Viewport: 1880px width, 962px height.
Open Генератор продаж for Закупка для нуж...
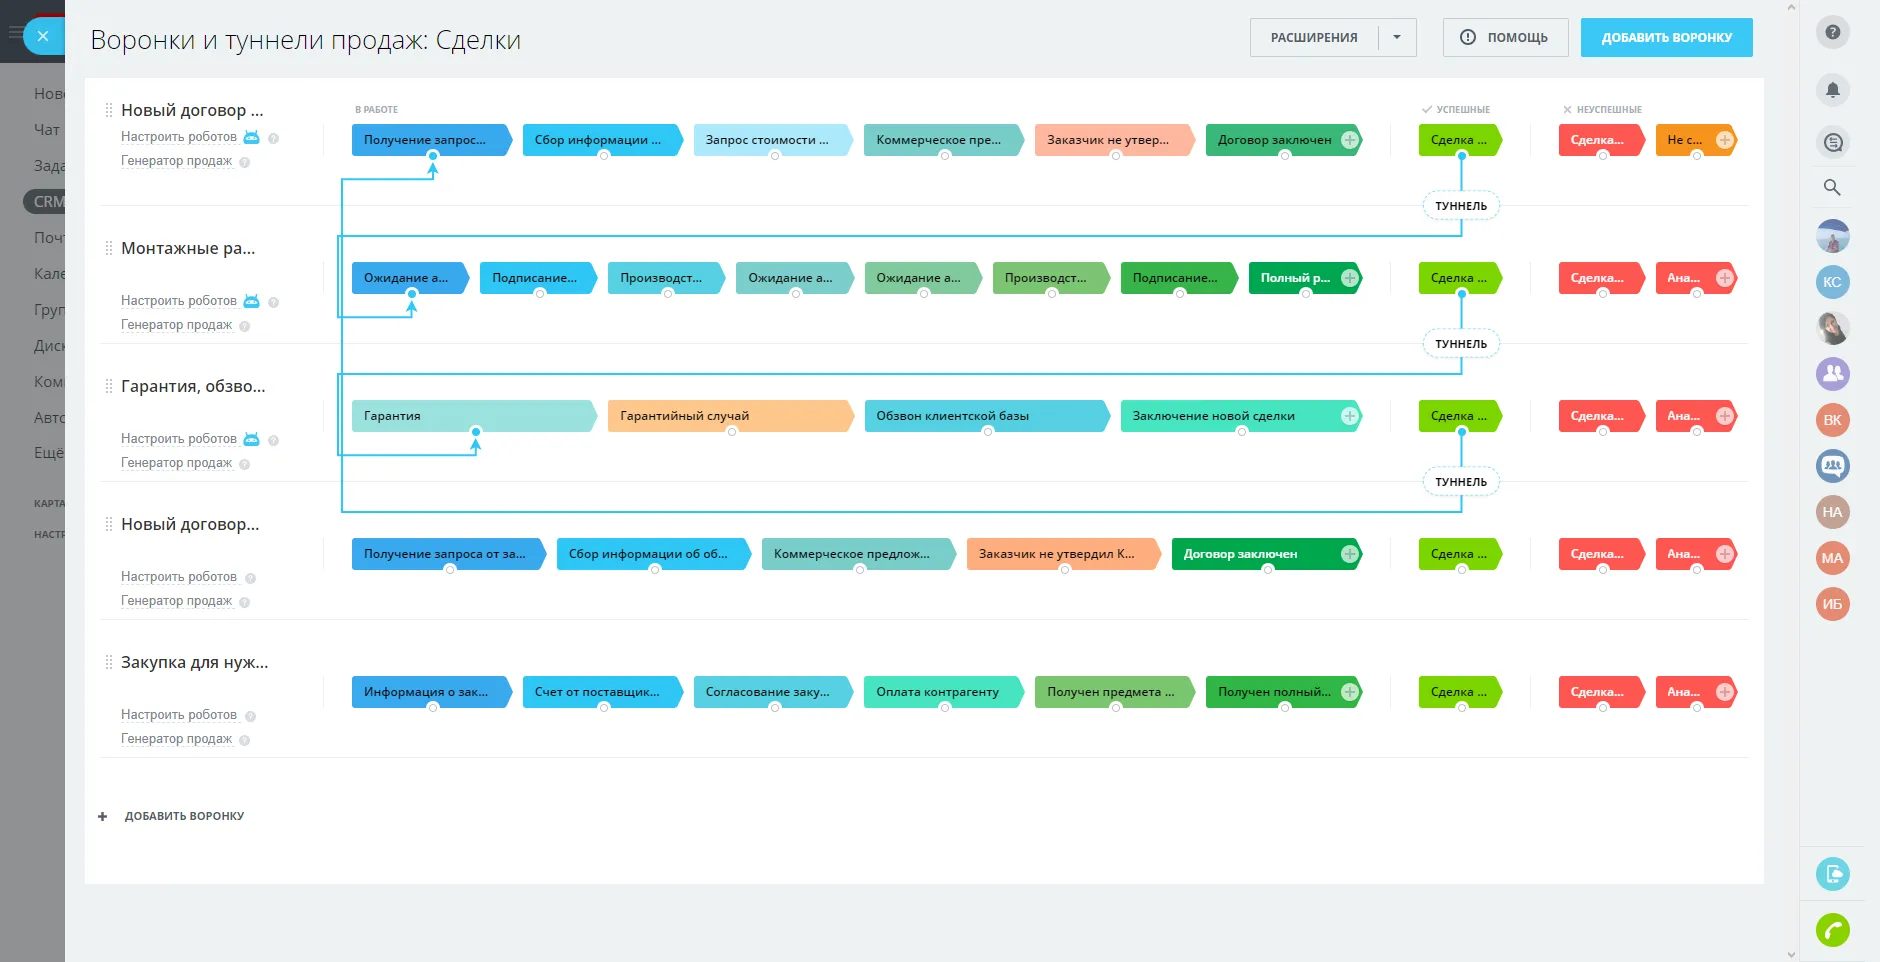pos(176,738)
